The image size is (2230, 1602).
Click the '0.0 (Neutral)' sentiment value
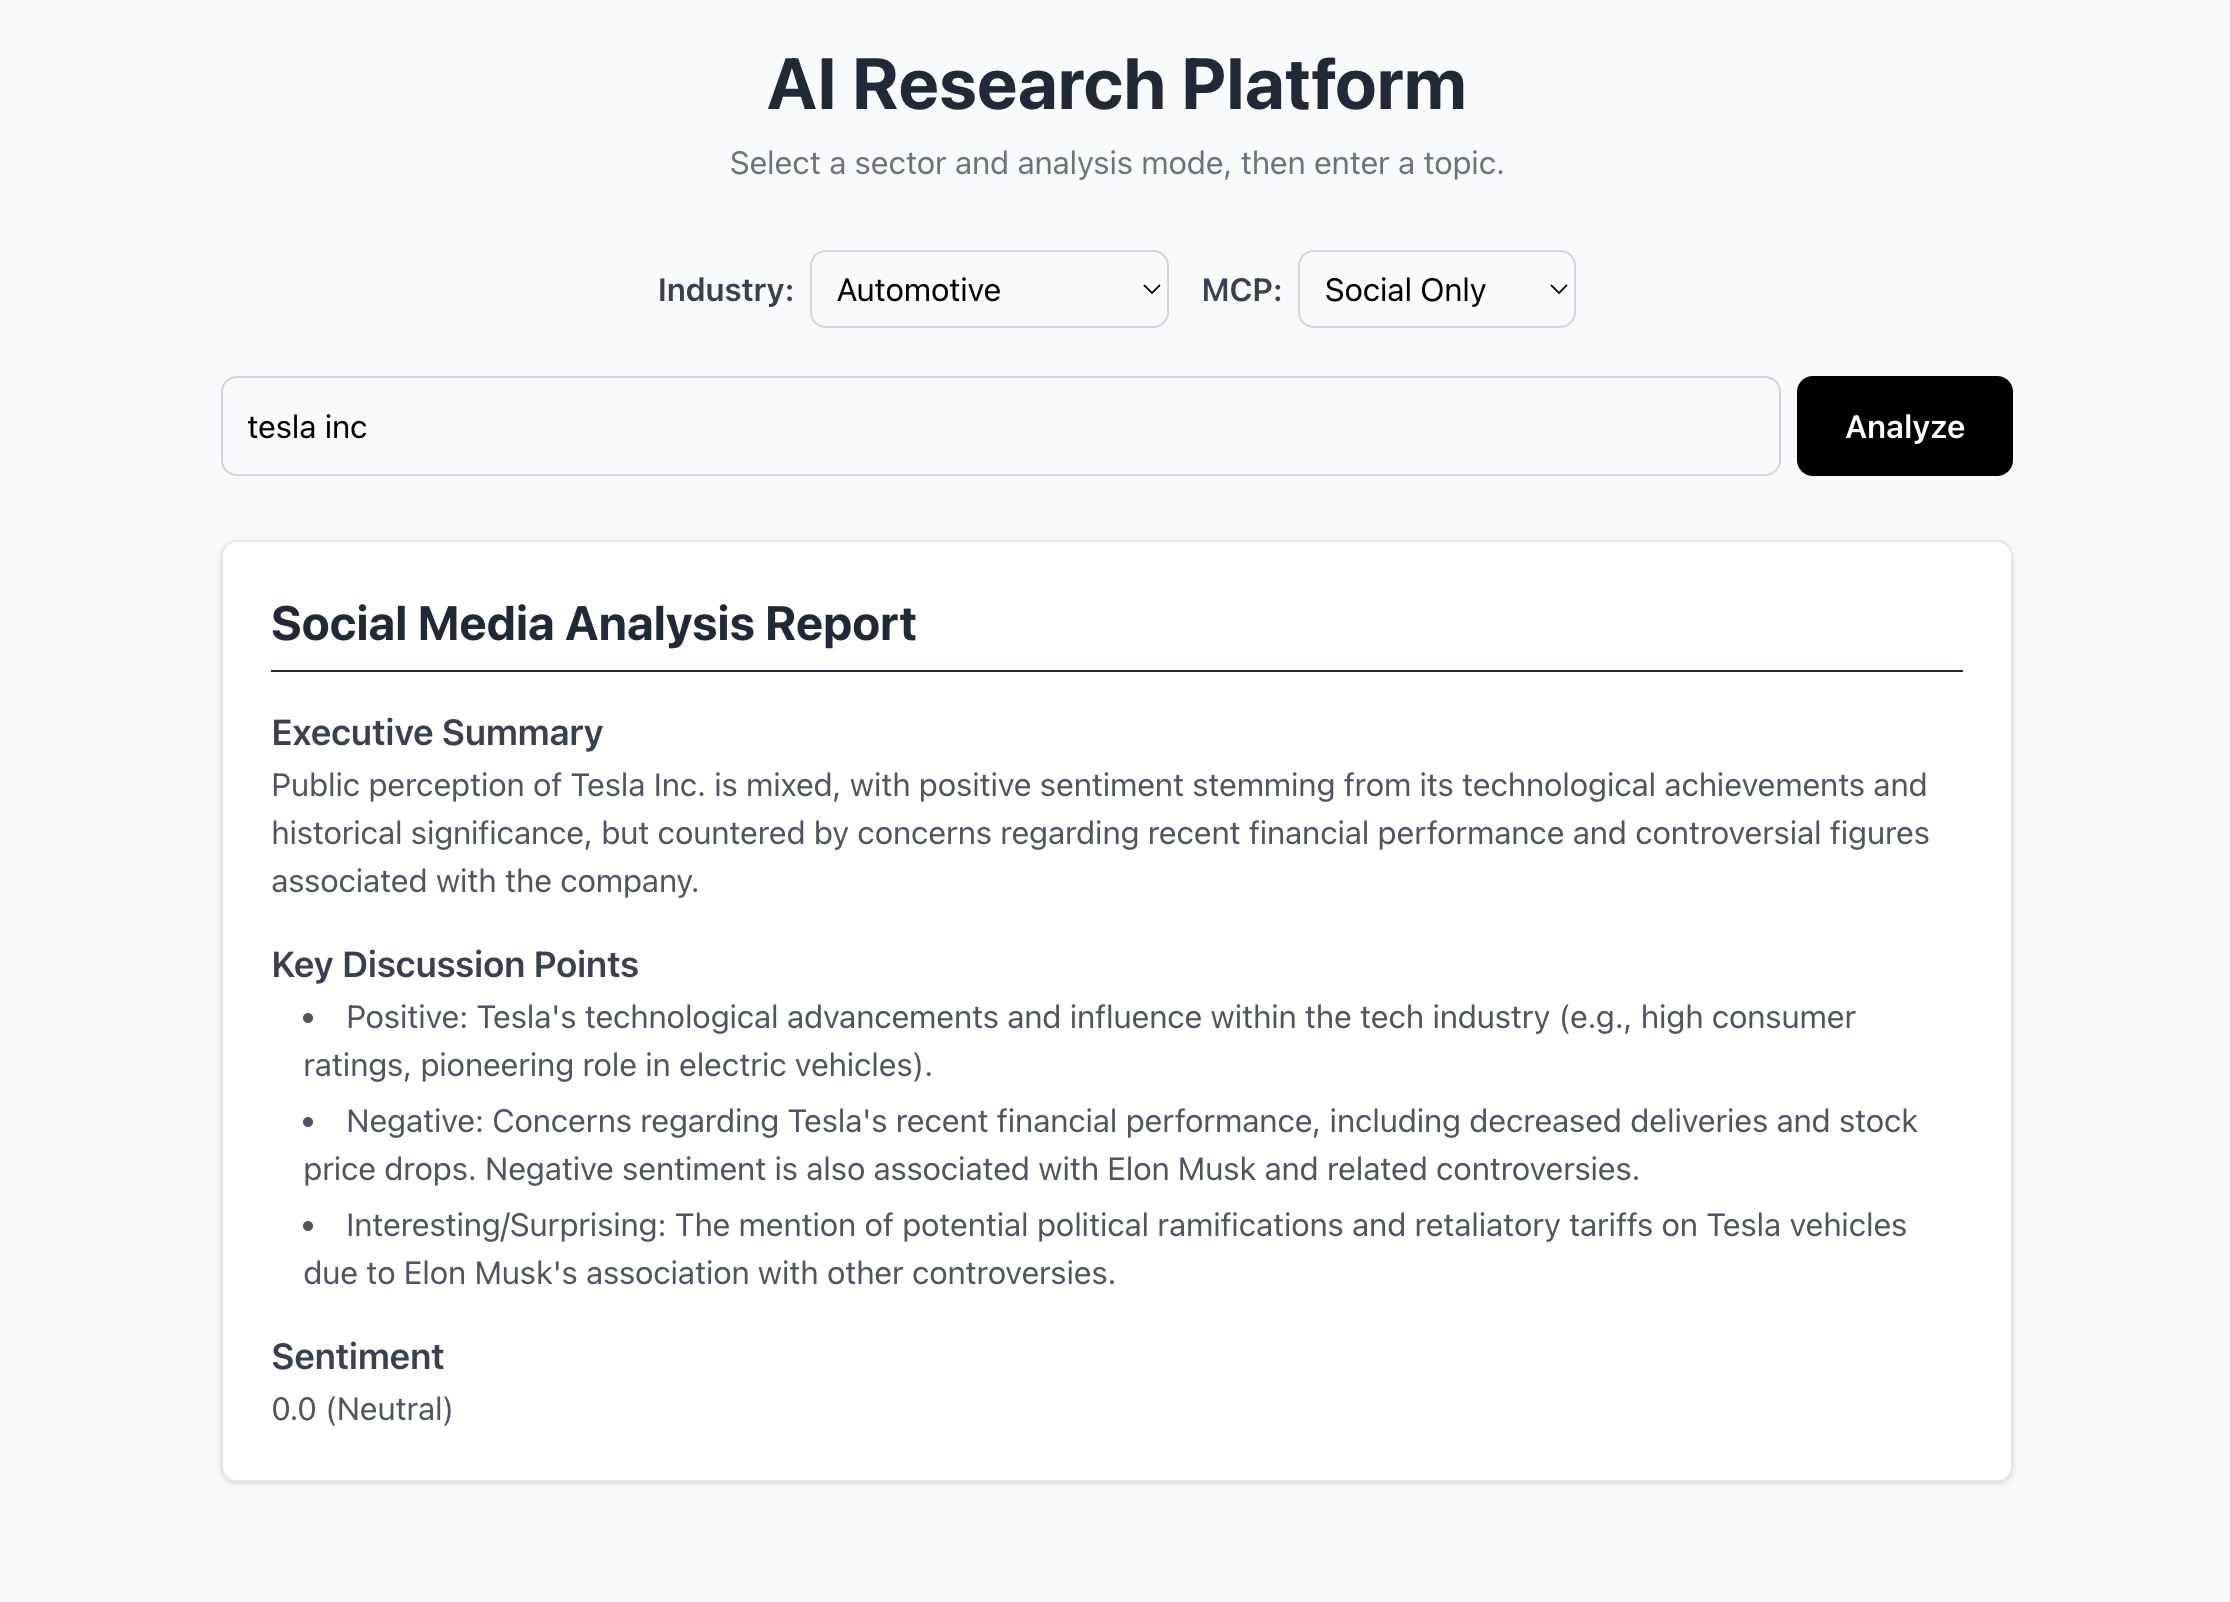[x=362, y=1409]
